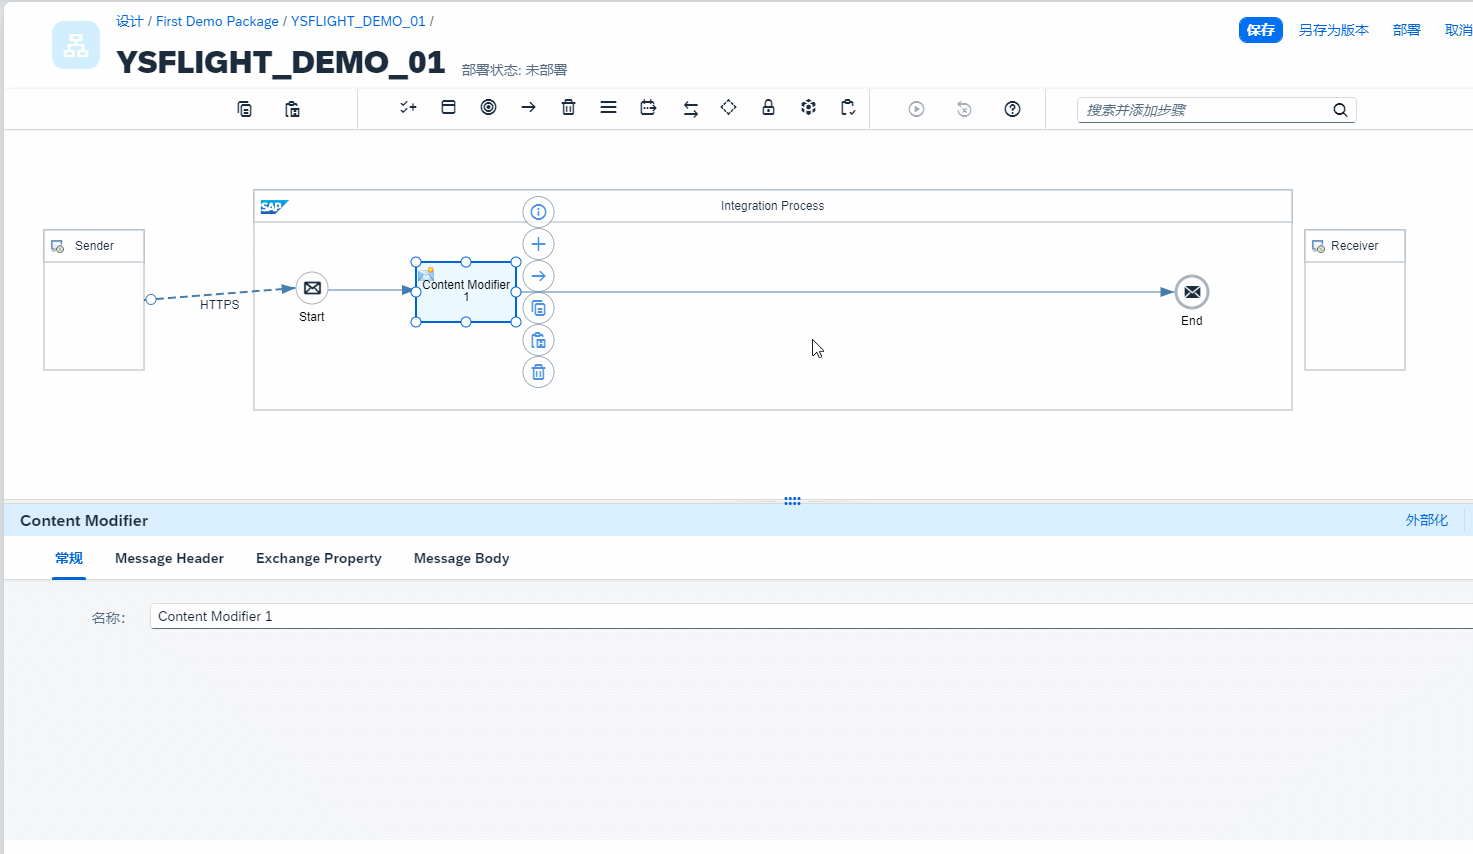The height and width of the screenshot is (854, 1473).
Task: Click the trash icon in the top toolbar
Action: (568, 108)
